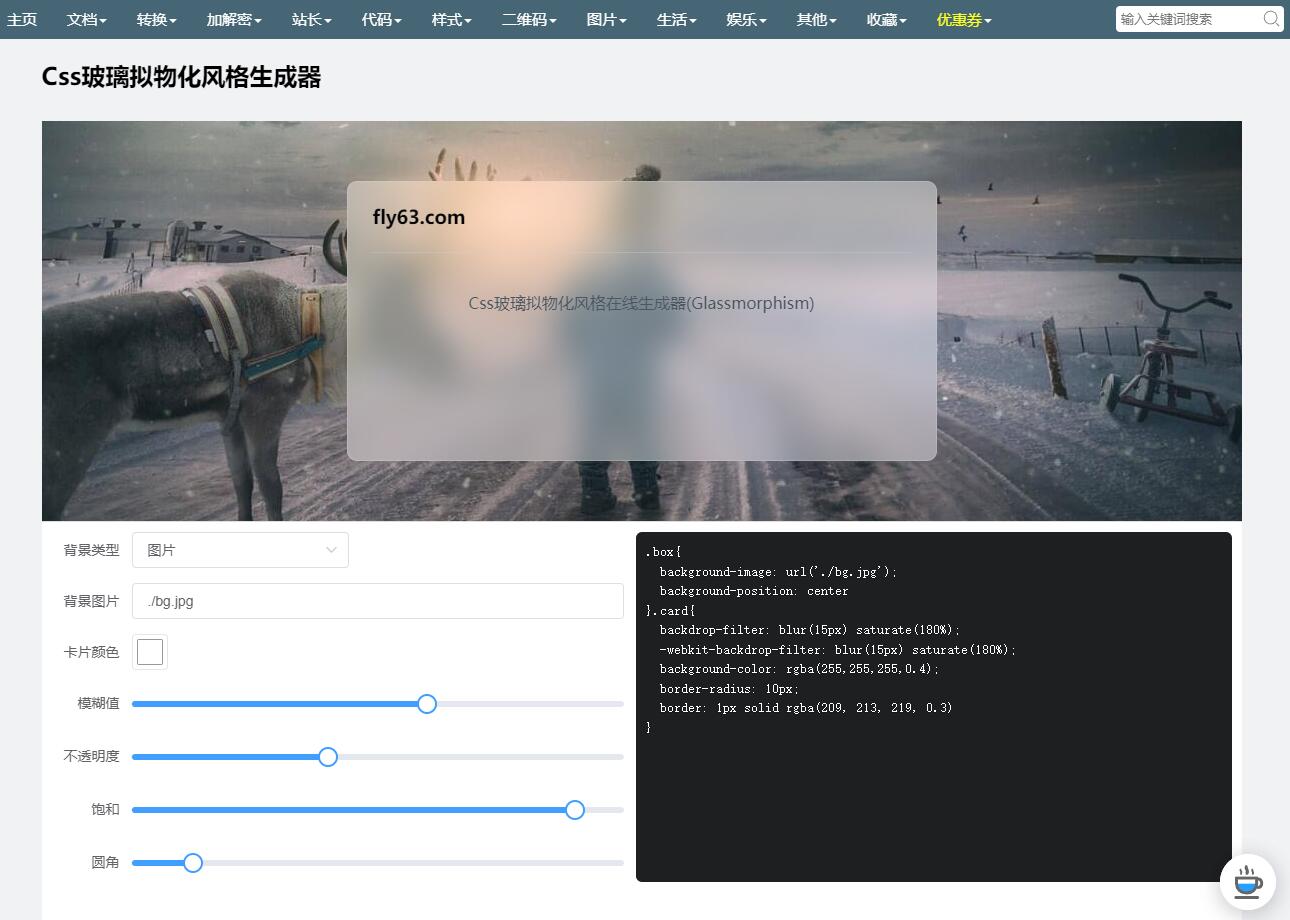The height and width of the screenshot is (920, 1290).
Task: Click the search magnifier icon
Action: coord(1270,18)
